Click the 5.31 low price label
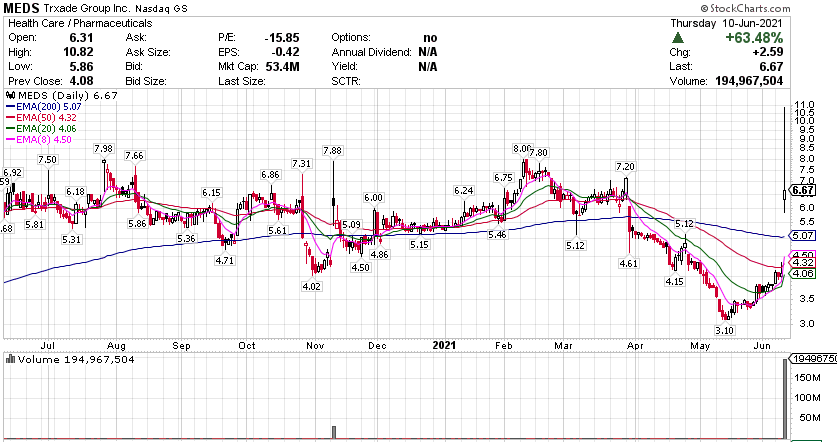The image size is (840, 442). (71, 239)
